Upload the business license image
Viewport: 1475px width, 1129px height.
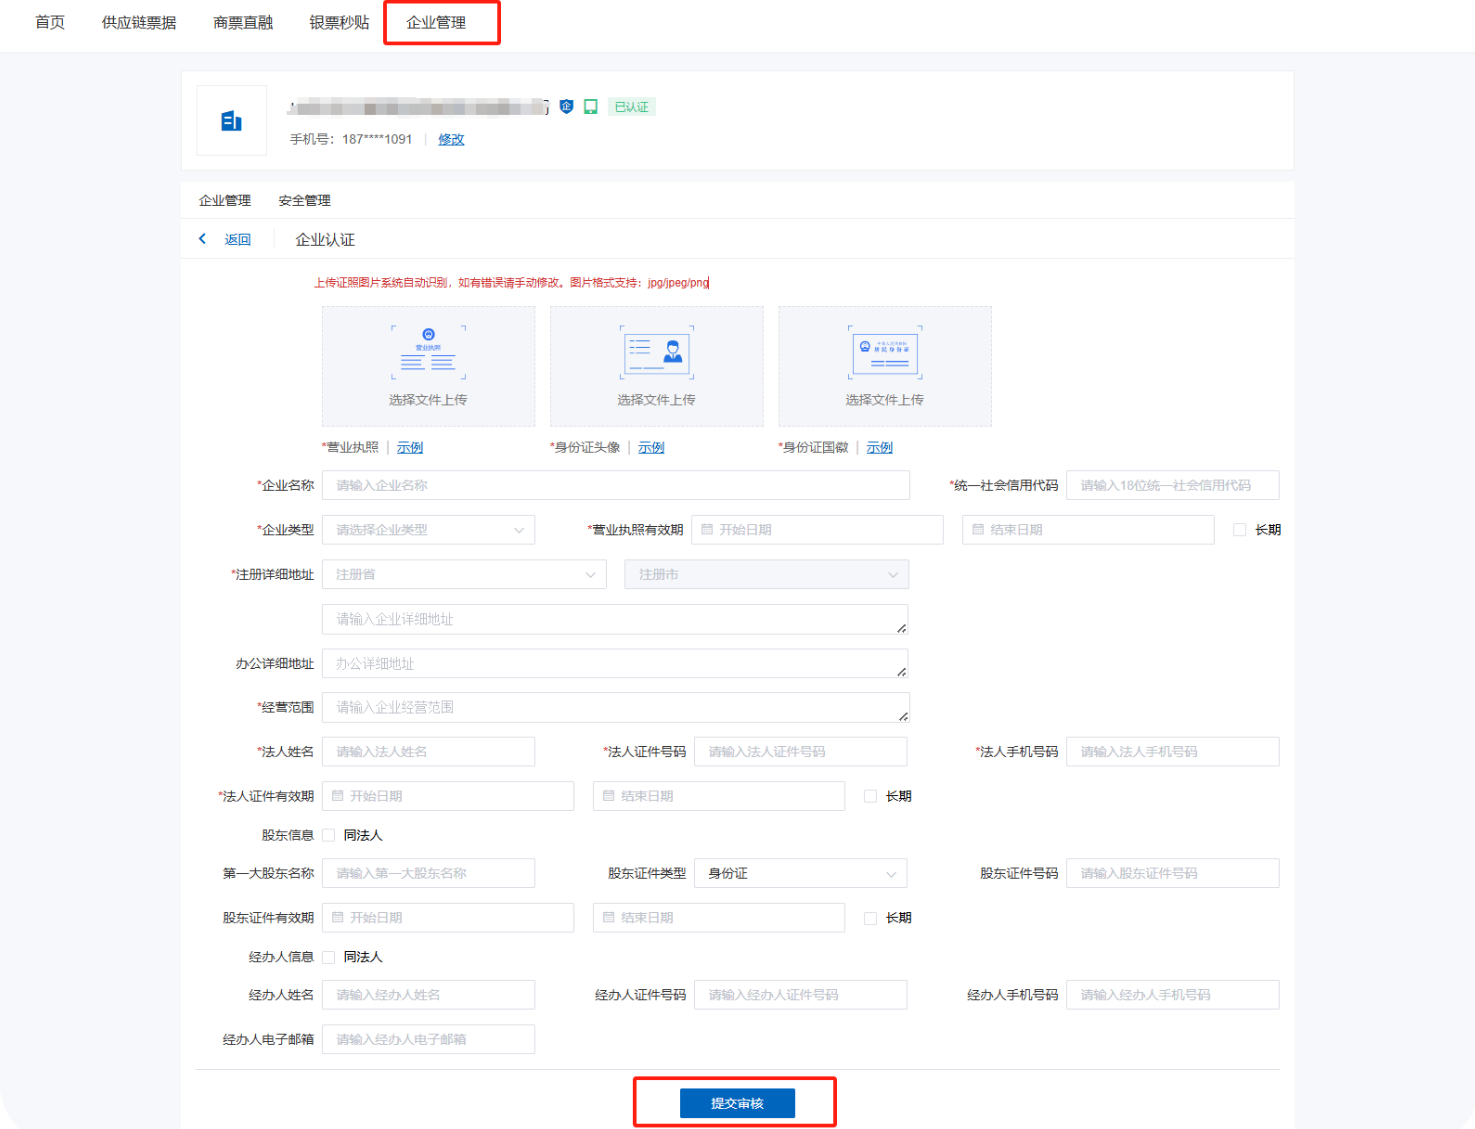428,366
